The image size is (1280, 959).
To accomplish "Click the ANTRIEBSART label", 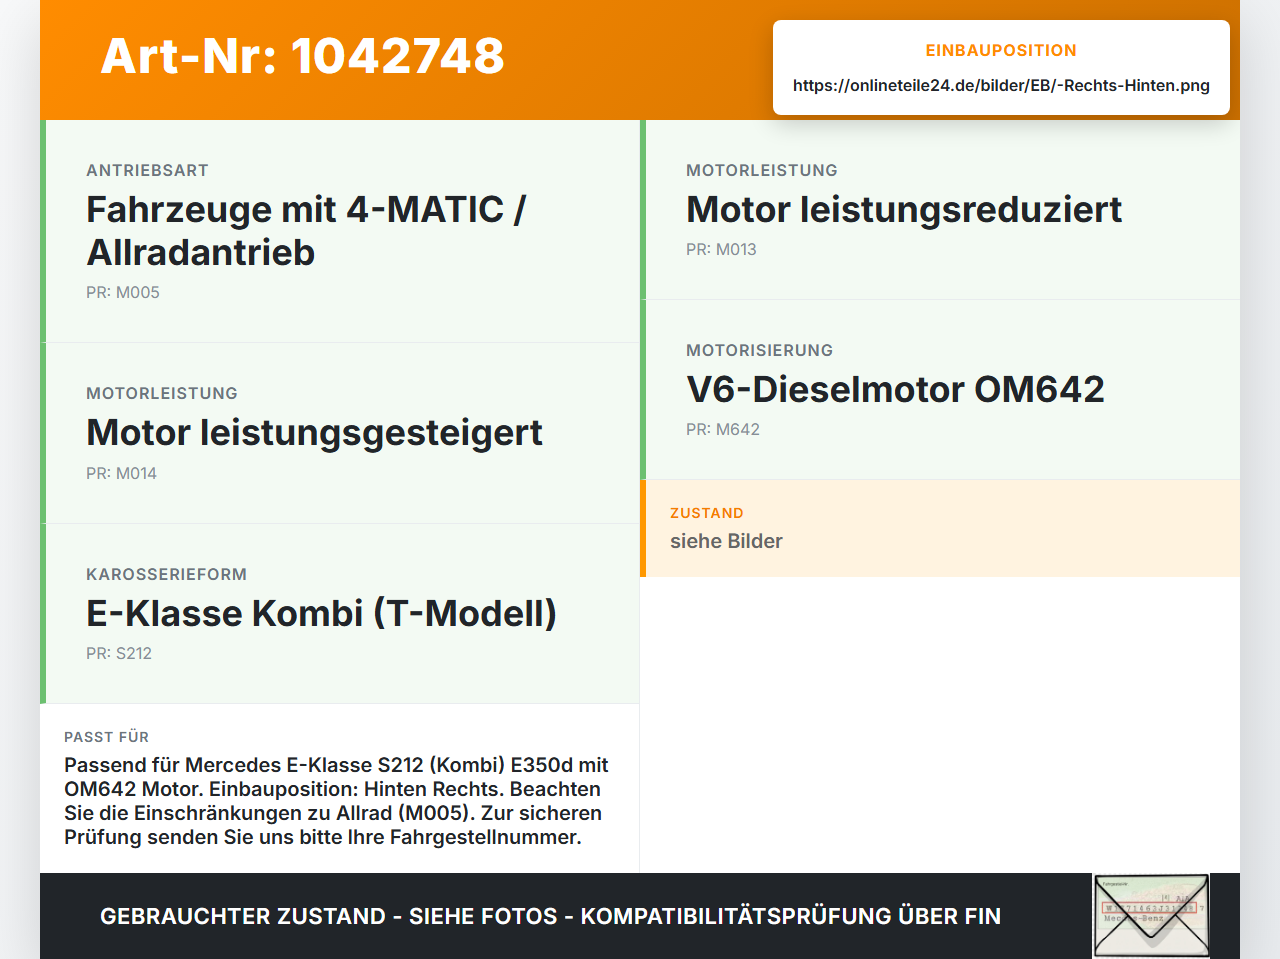I will click(x=147, y=171).
